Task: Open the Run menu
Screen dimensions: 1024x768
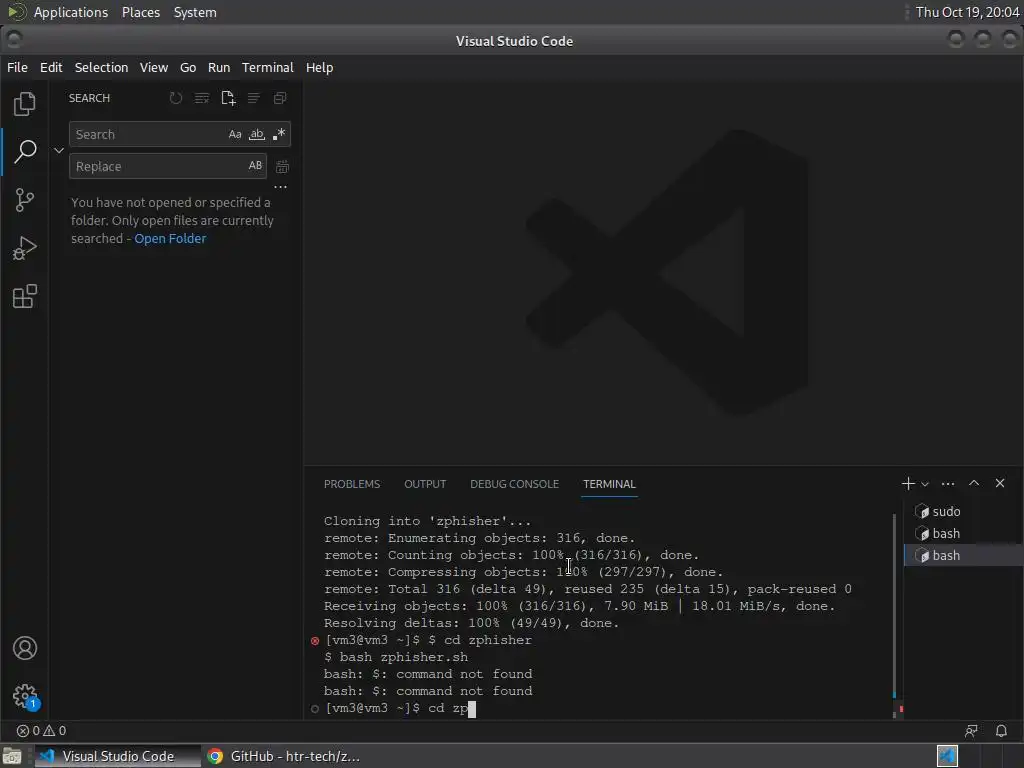Action: (x=219, y=67)
